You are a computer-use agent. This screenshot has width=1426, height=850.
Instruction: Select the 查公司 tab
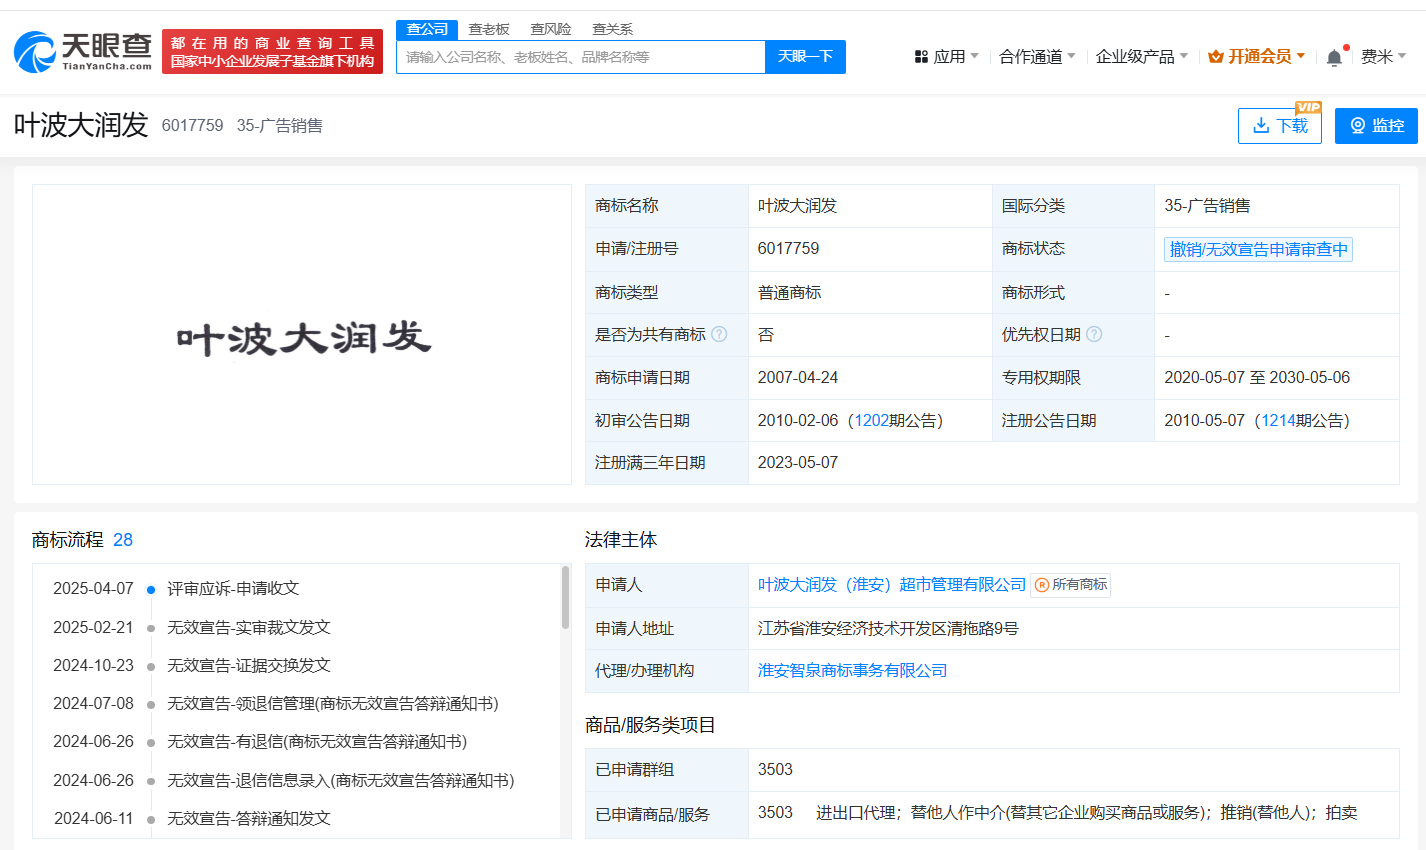click(x=427, y=29)
